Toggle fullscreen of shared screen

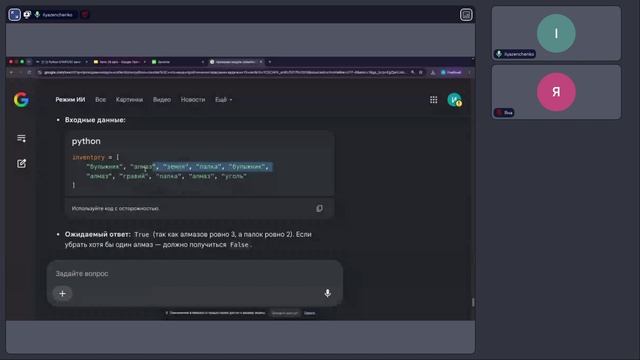click(x=15, y=15)
